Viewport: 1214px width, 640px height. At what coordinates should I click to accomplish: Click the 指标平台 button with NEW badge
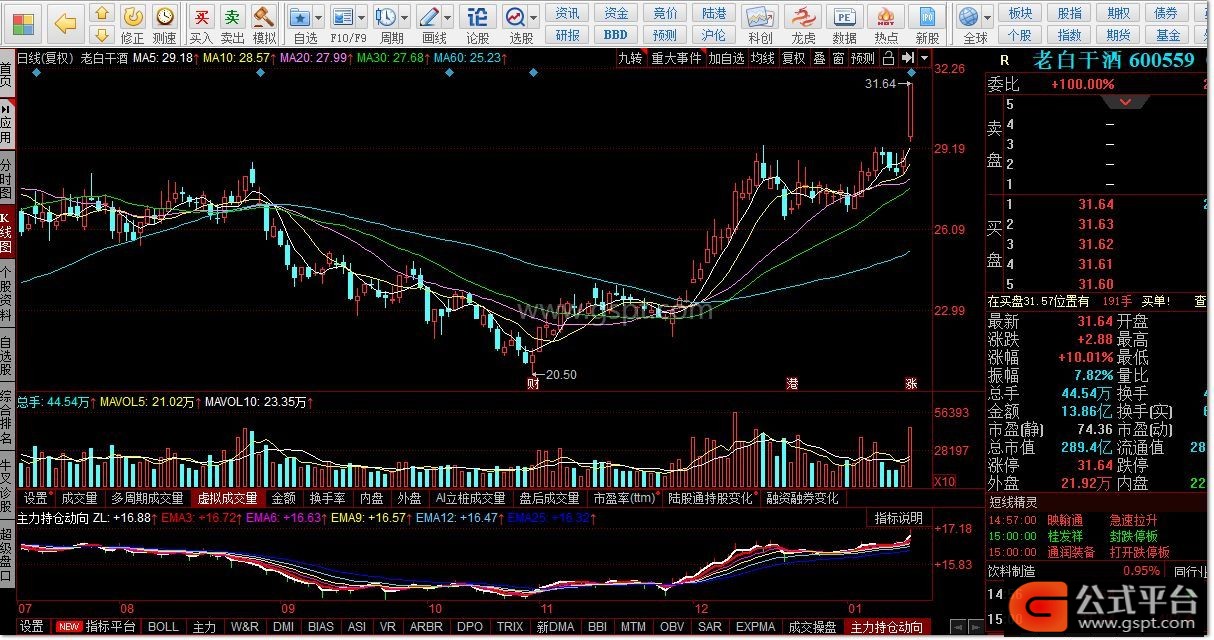pos(97,627)
